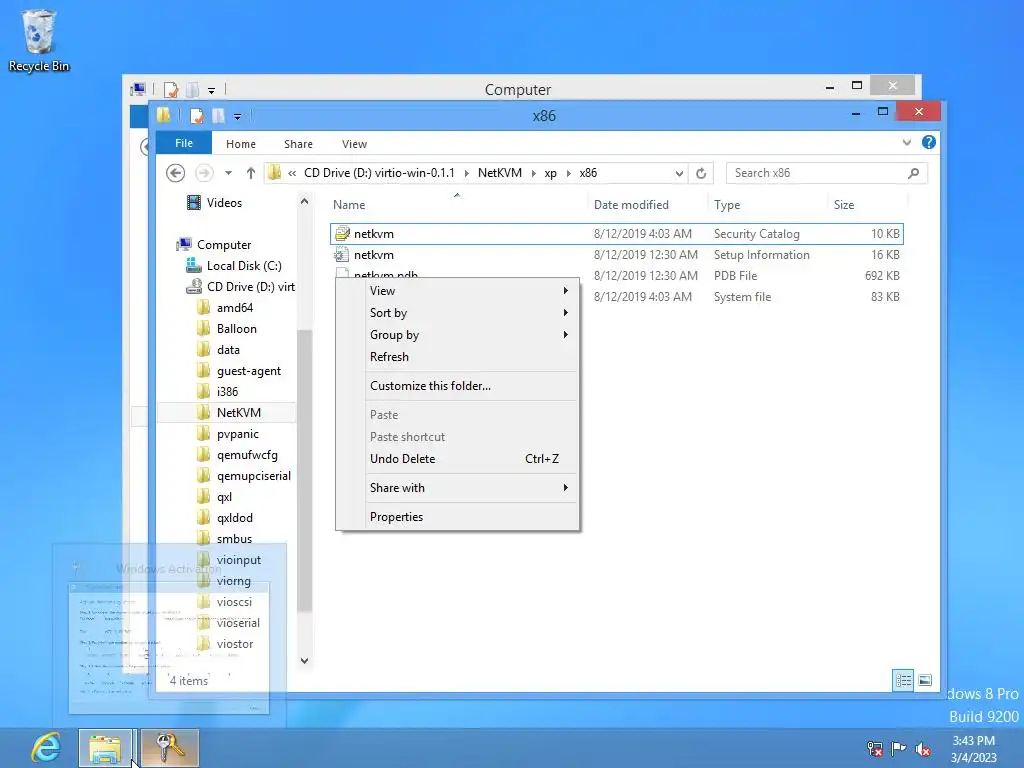The image size is (1024, 768).
Task: Open recent locations dropdown arrow
Action: [228, 173]
